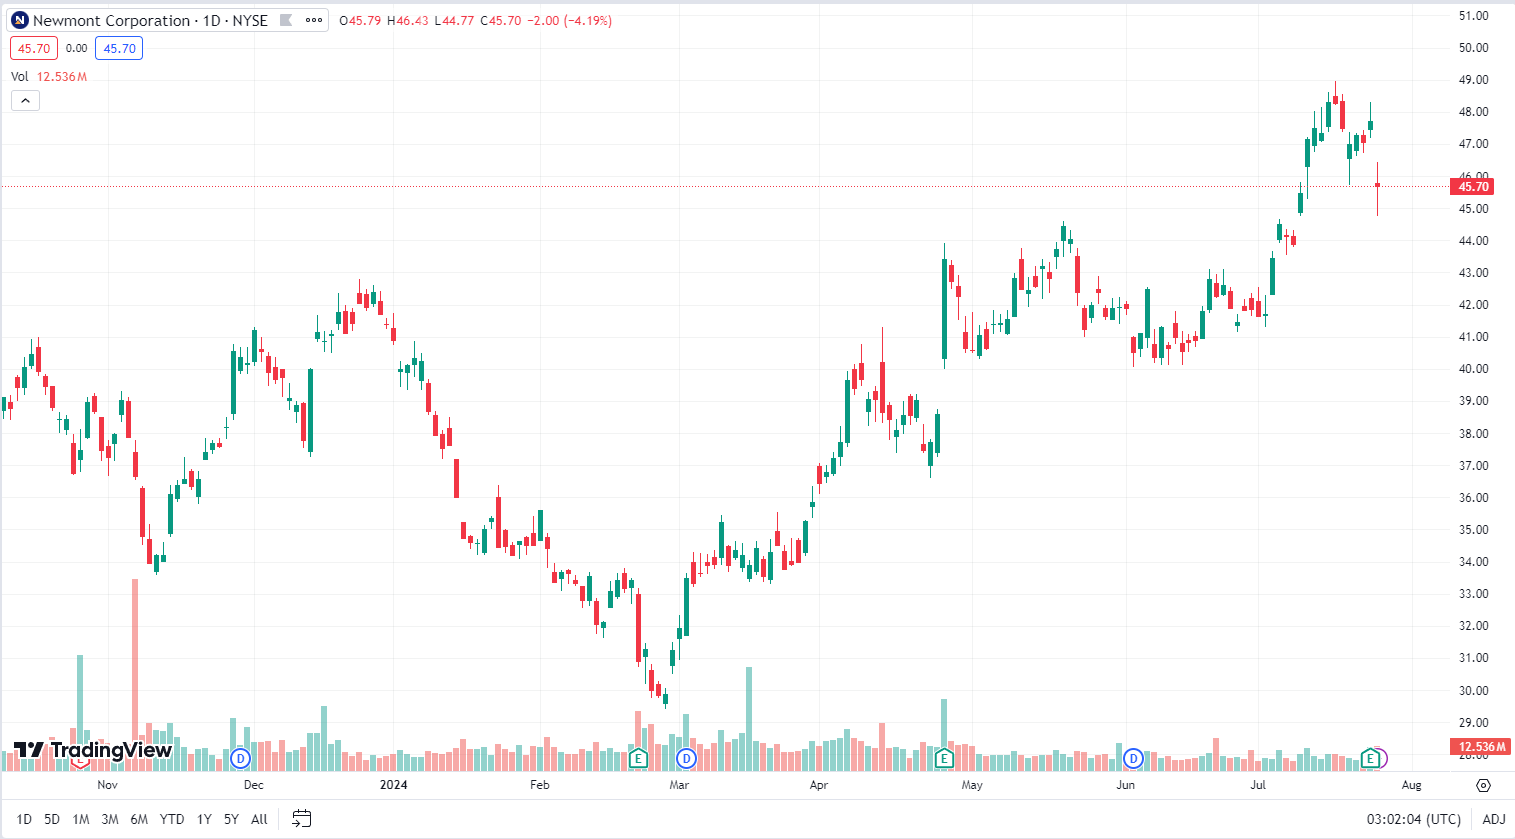Select the 1M time range
The height and width of the screenshot is (839, 1515).
[x=81, y=819]
